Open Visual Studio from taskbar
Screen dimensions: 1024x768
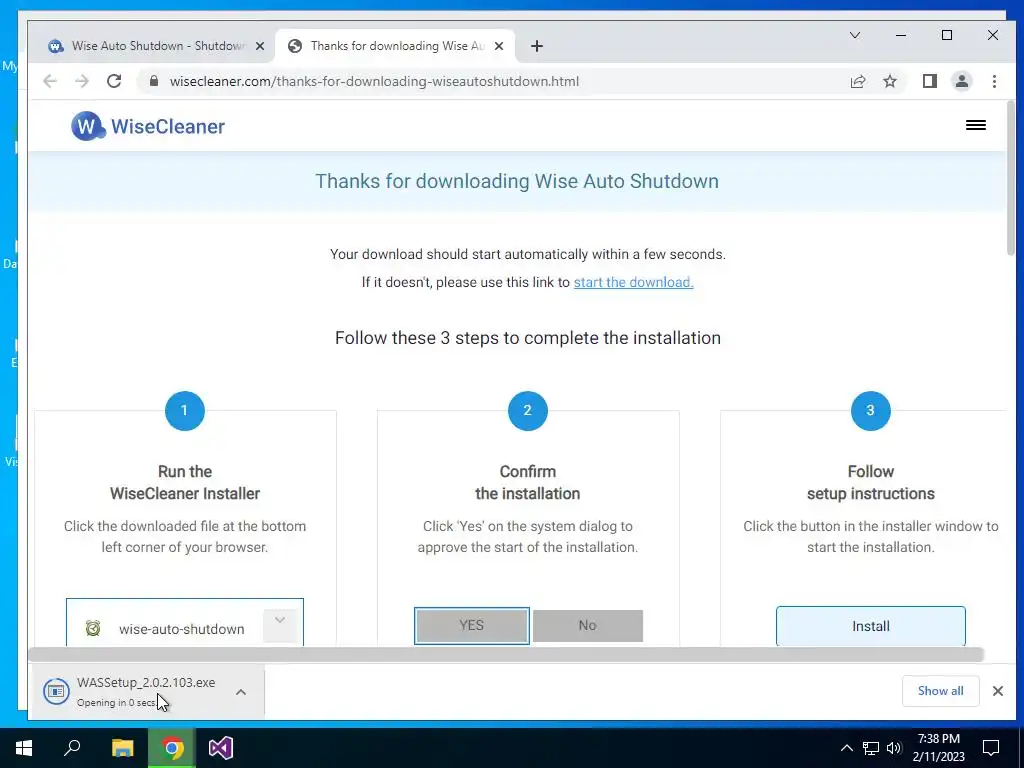point(221,748)
